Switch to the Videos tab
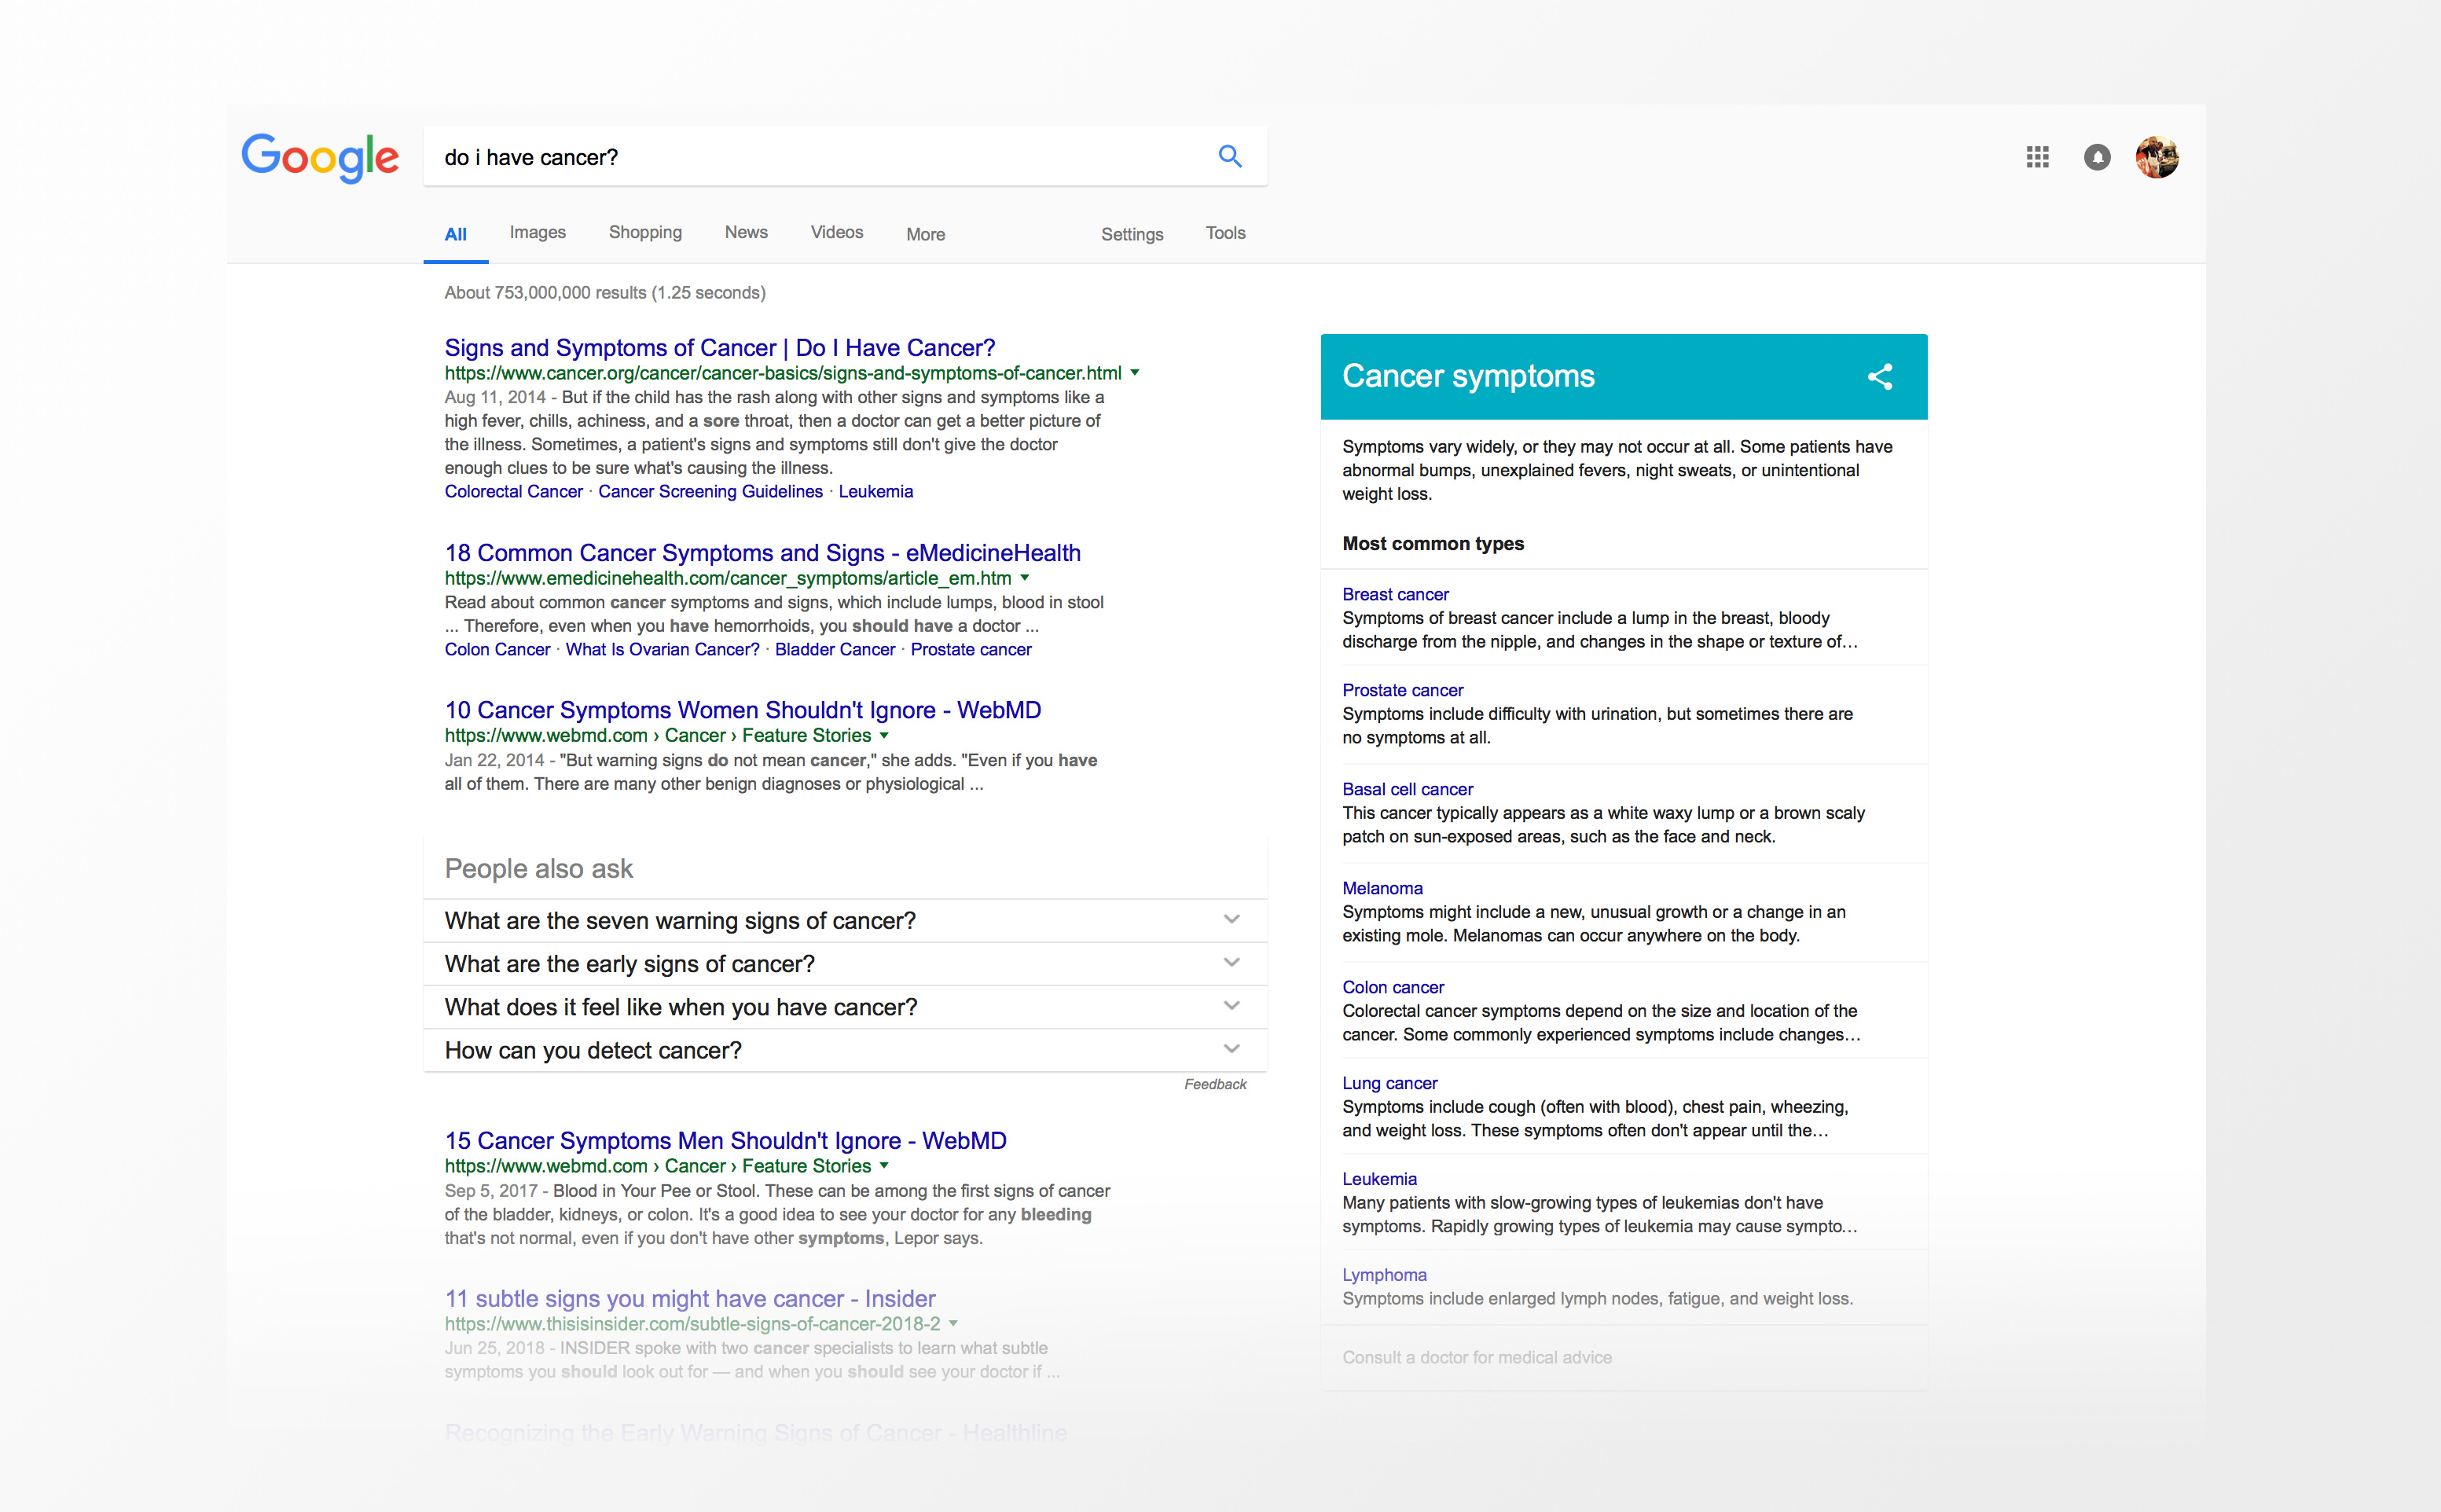 837,232
